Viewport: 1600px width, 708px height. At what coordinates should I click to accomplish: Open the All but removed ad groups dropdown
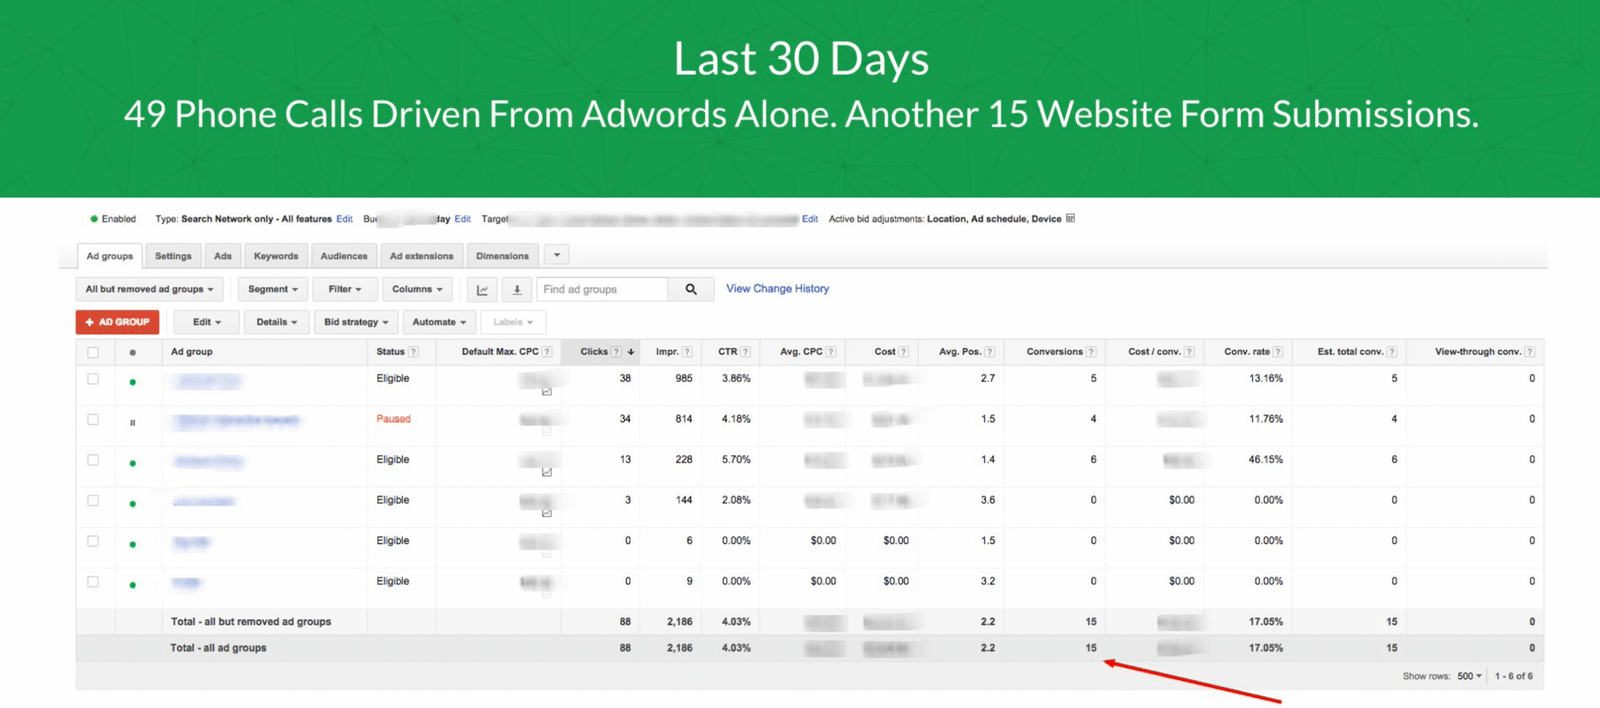(x=150, y=290)
